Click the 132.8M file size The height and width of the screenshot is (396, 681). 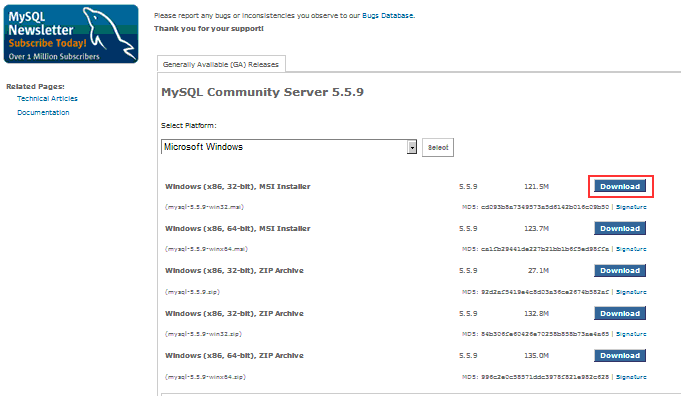click(536, 314)
